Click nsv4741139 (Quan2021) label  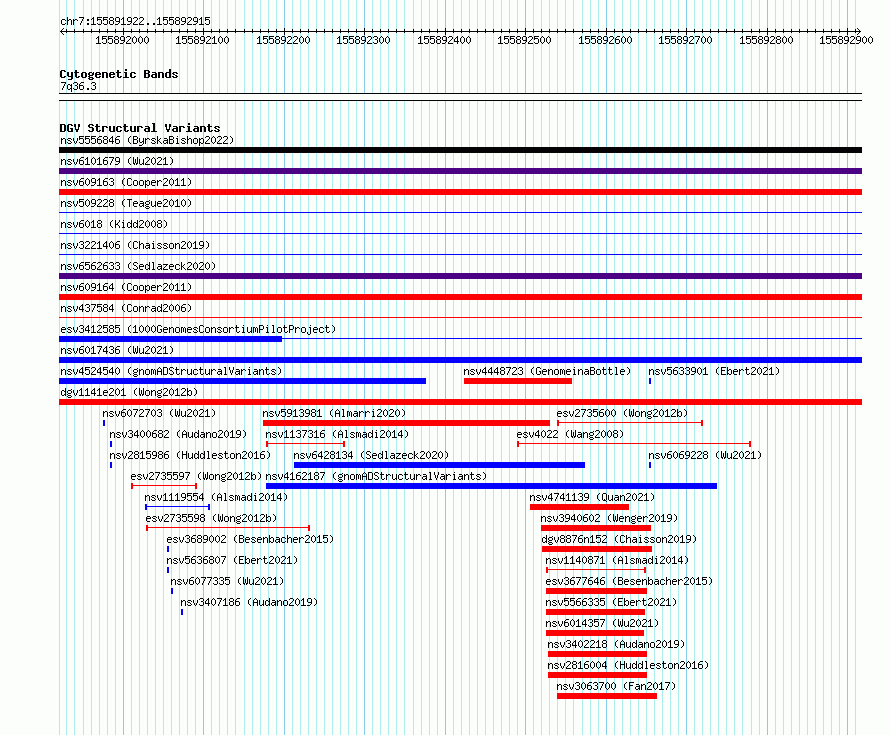(592, 497)
